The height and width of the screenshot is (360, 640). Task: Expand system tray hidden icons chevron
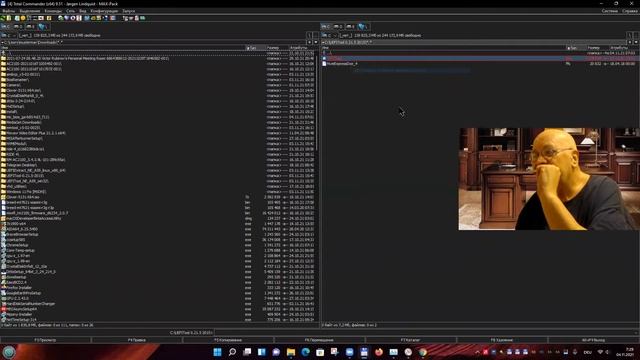[477, 352]
